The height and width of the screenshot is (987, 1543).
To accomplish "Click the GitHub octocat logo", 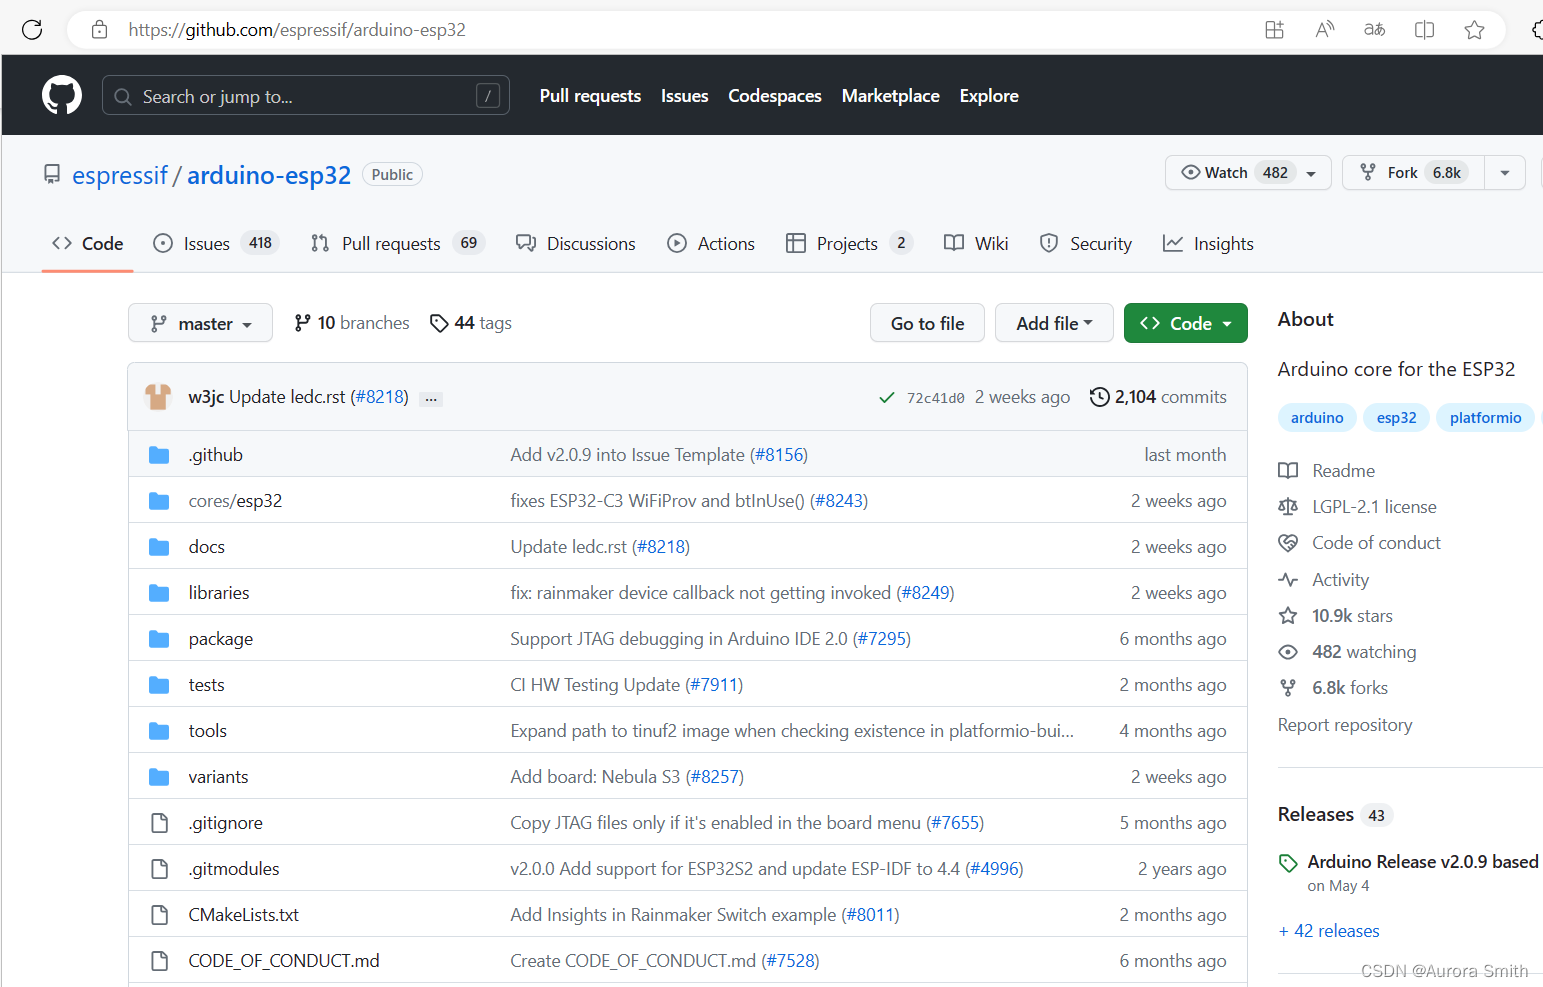I will [62, 95].
